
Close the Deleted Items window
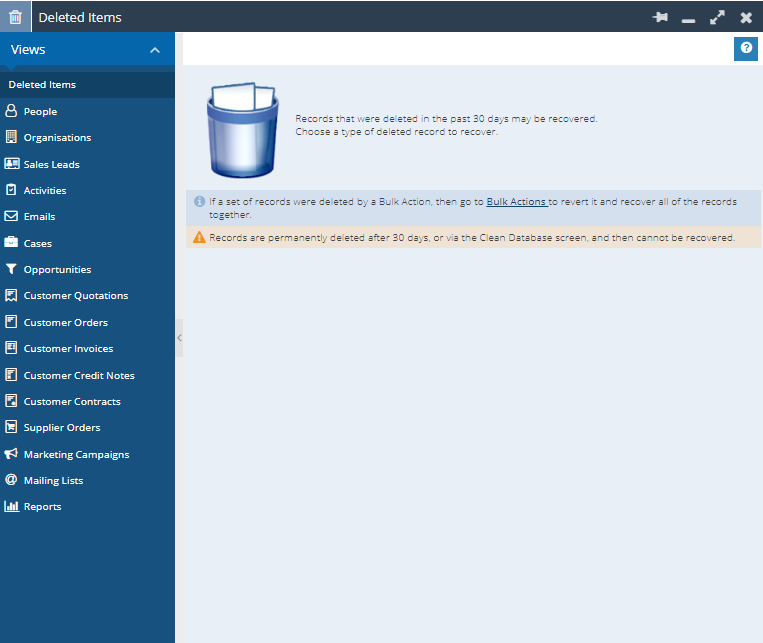click(746, 18)
